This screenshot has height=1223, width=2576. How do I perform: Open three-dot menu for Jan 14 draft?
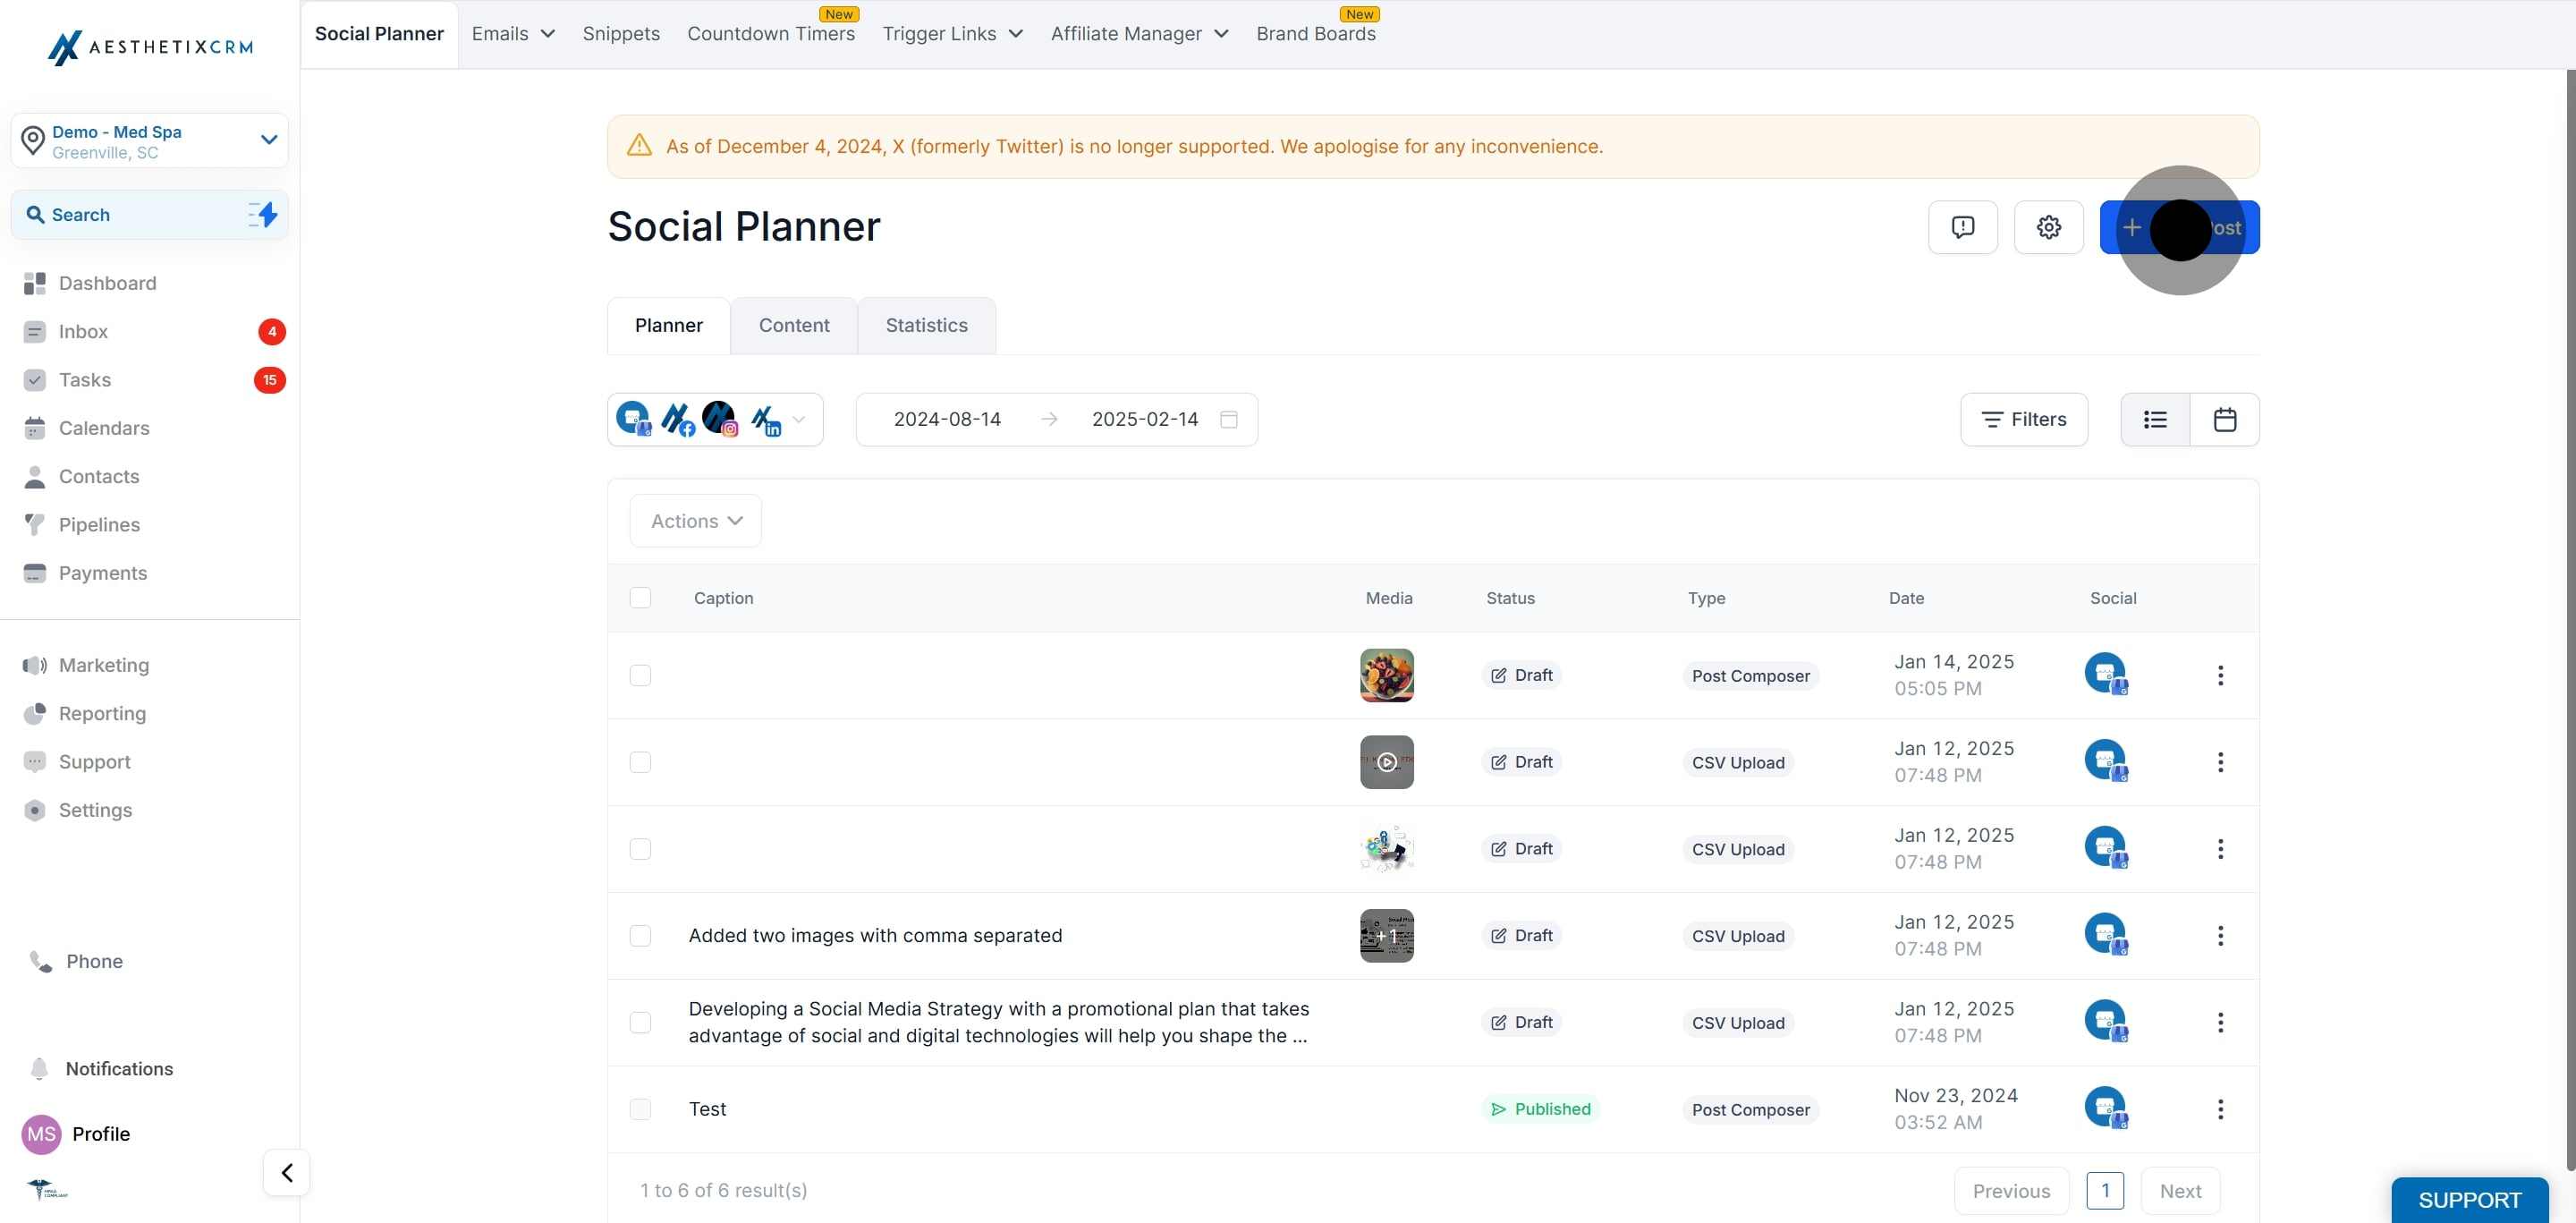(2220, 675)
